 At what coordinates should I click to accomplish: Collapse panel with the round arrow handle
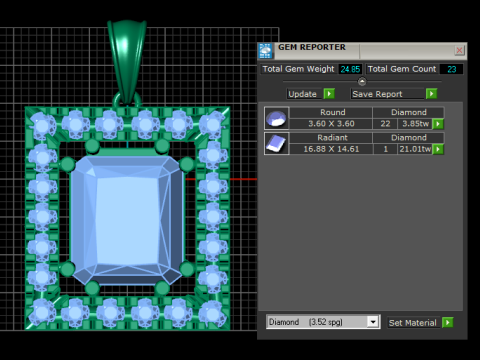click(362, 81)
